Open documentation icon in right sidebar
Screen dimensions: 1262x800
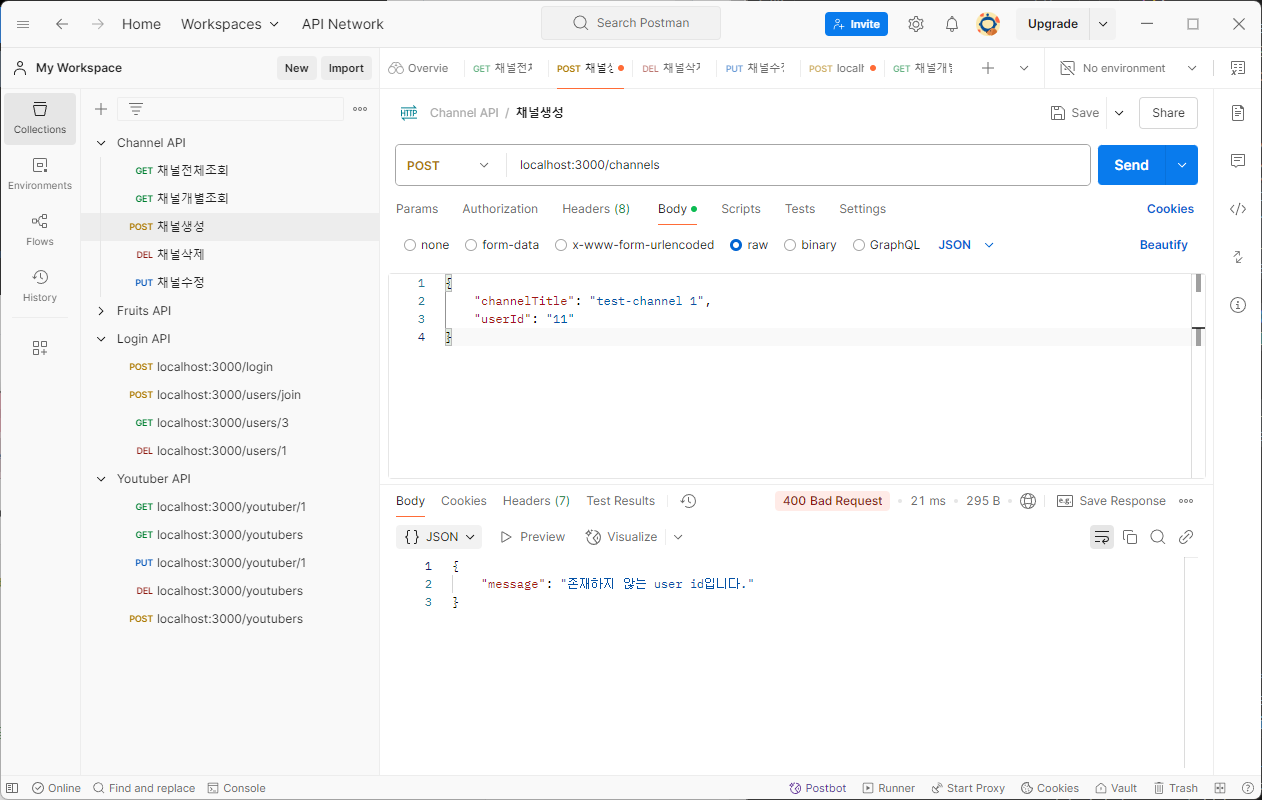[1238, 113]
